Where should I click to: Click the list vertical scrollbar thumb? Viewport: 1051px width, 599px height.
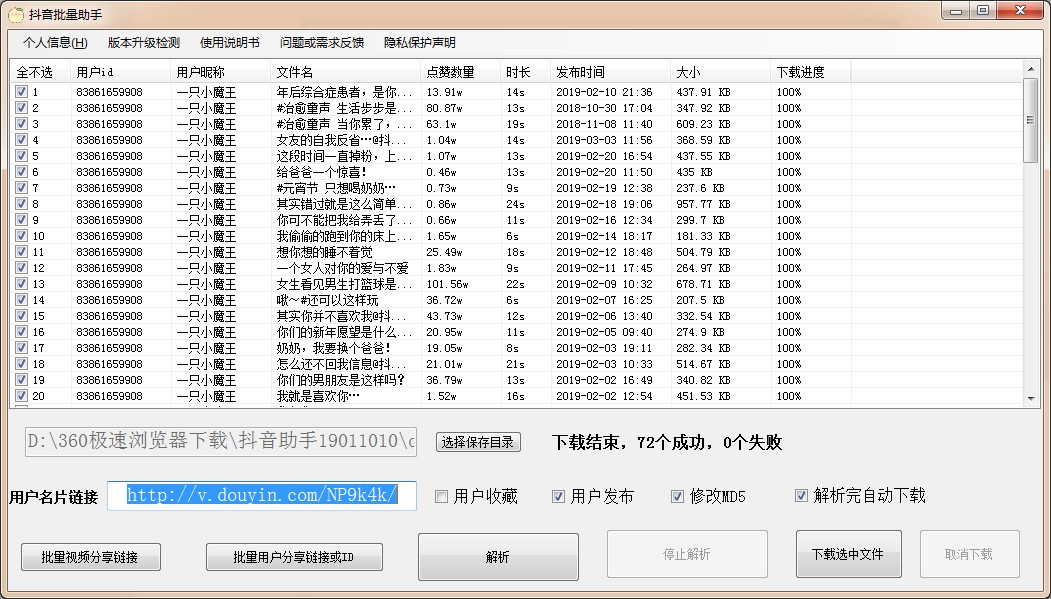pyautogui.click(x=1030, y=121)
